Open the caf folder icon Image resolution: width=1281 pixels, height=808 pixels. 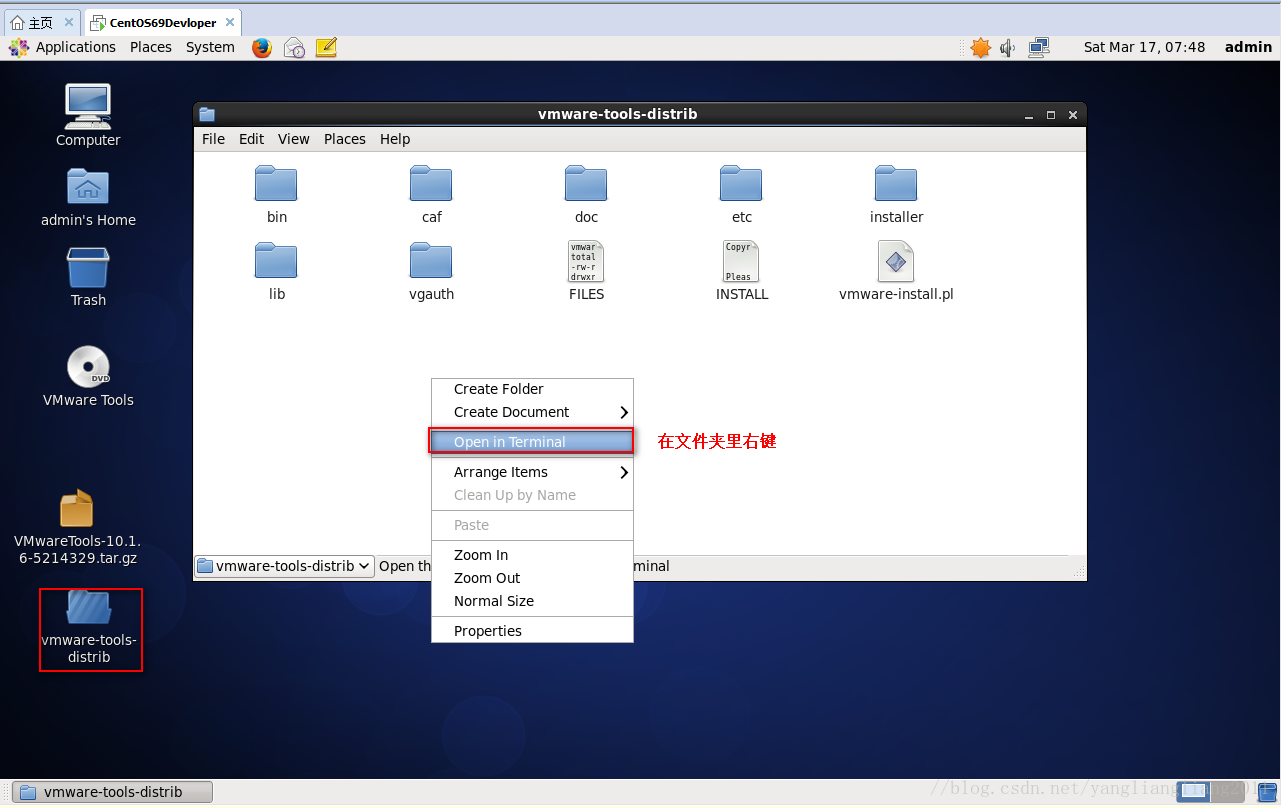pyautogui.click(x=431, y=184)
